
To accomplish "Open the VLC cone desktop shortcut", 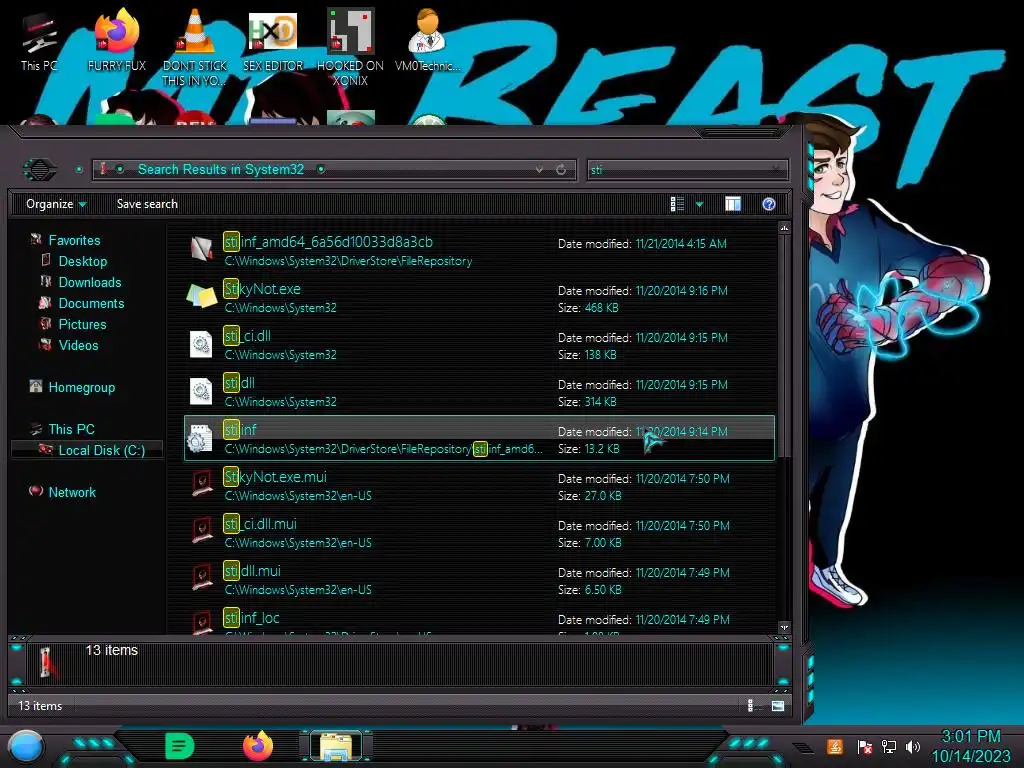I will click(x=194, y=48).
